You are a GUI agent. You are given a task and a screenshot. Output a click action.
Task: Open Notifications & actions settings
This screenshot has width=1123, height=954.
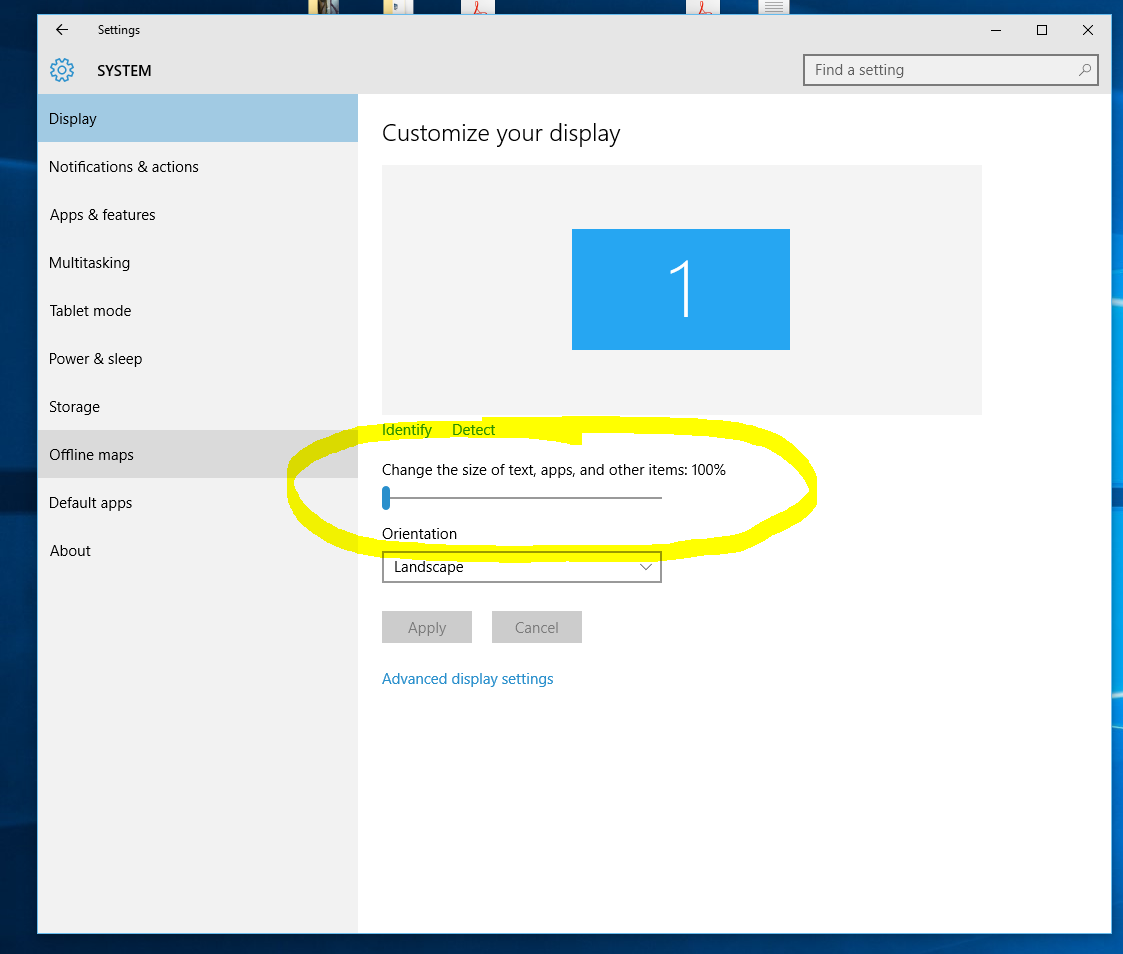tap(124, 167)
